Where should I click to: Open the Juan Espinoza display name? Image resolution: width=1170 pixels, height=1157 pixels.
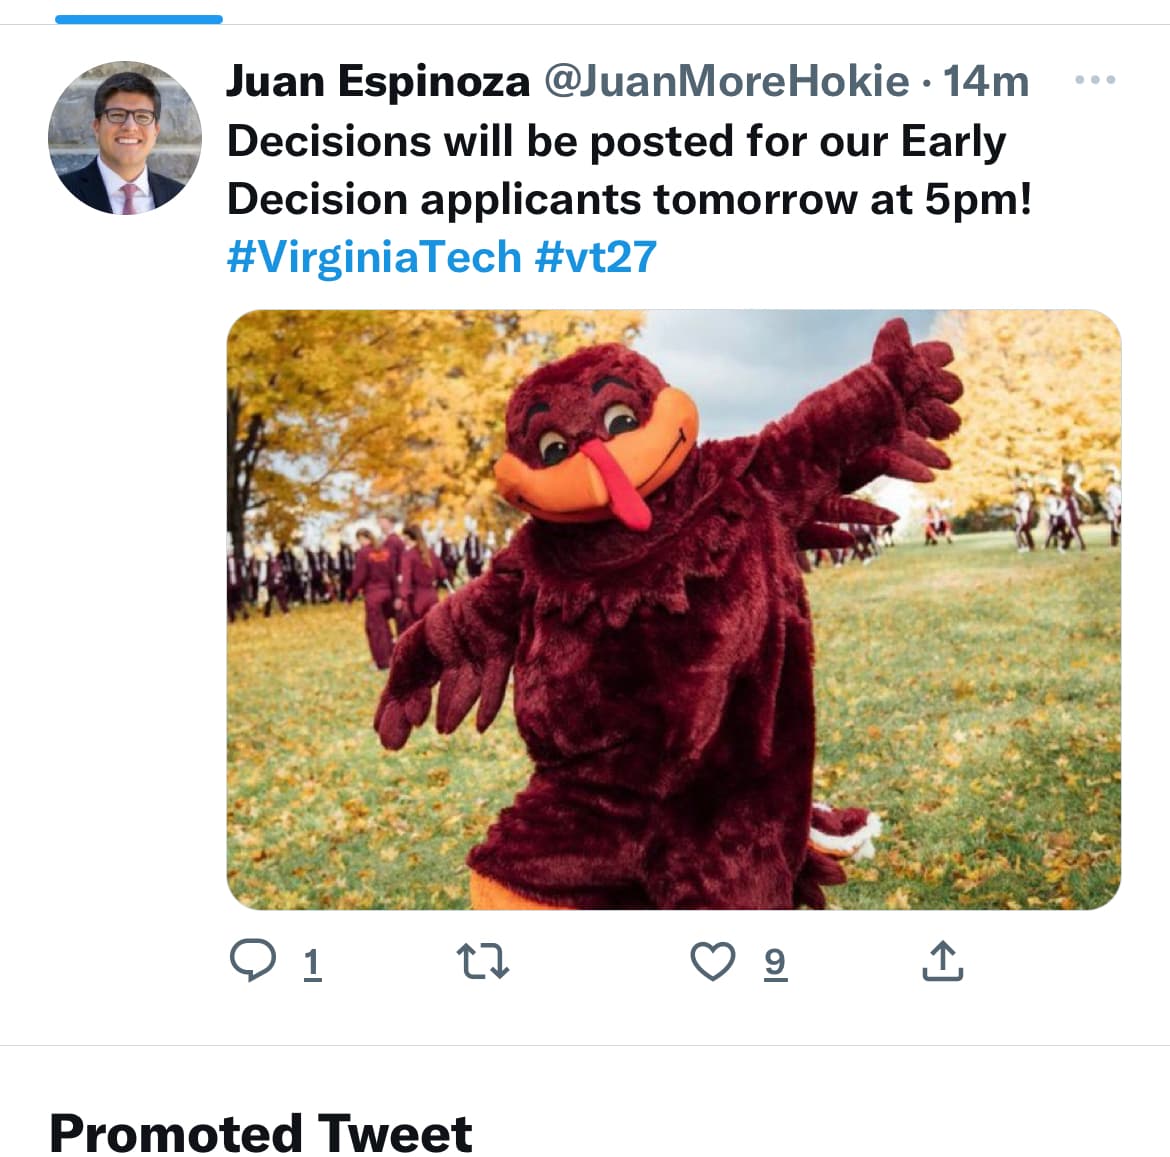(378, 81)
